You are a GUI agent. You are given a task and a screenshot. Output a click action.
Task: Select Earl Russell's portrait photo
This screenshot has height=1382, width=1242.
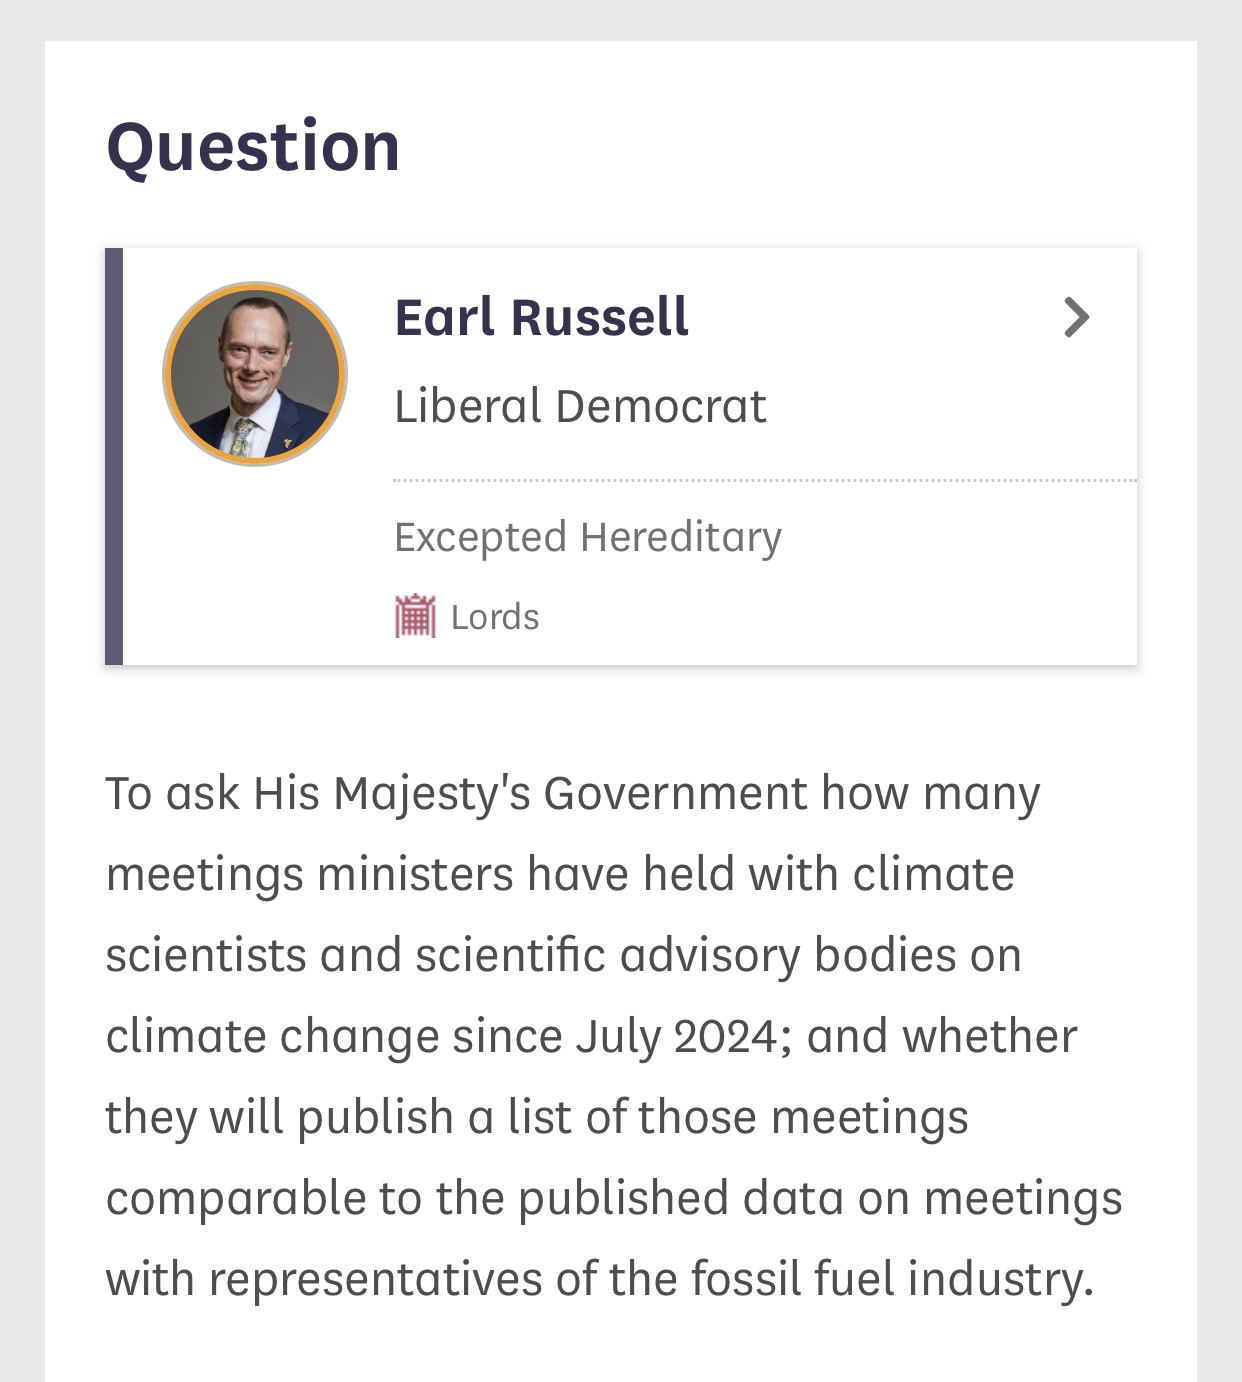click(x=255, y=374)
